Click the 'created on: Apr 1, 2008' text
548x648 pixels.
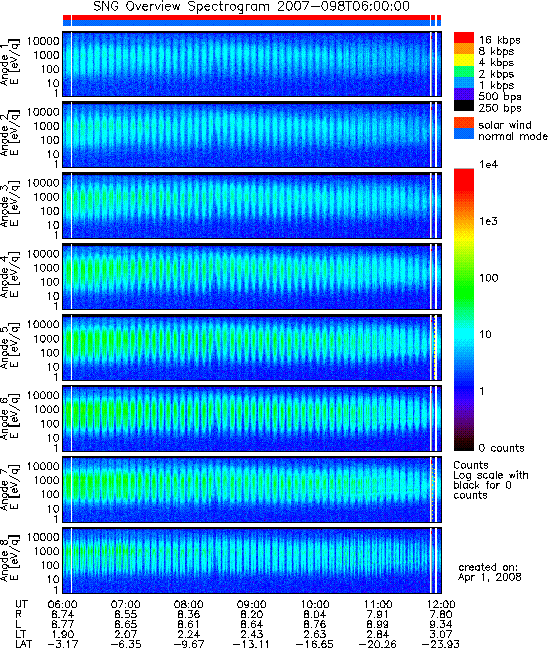(489, 572)
